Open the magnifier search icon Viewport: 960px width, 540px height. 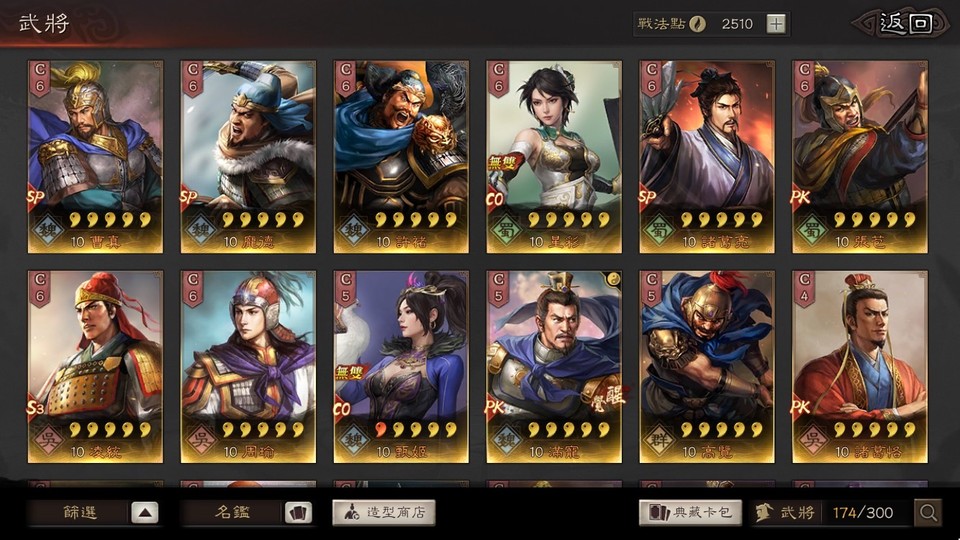click(x=928, y=512)
